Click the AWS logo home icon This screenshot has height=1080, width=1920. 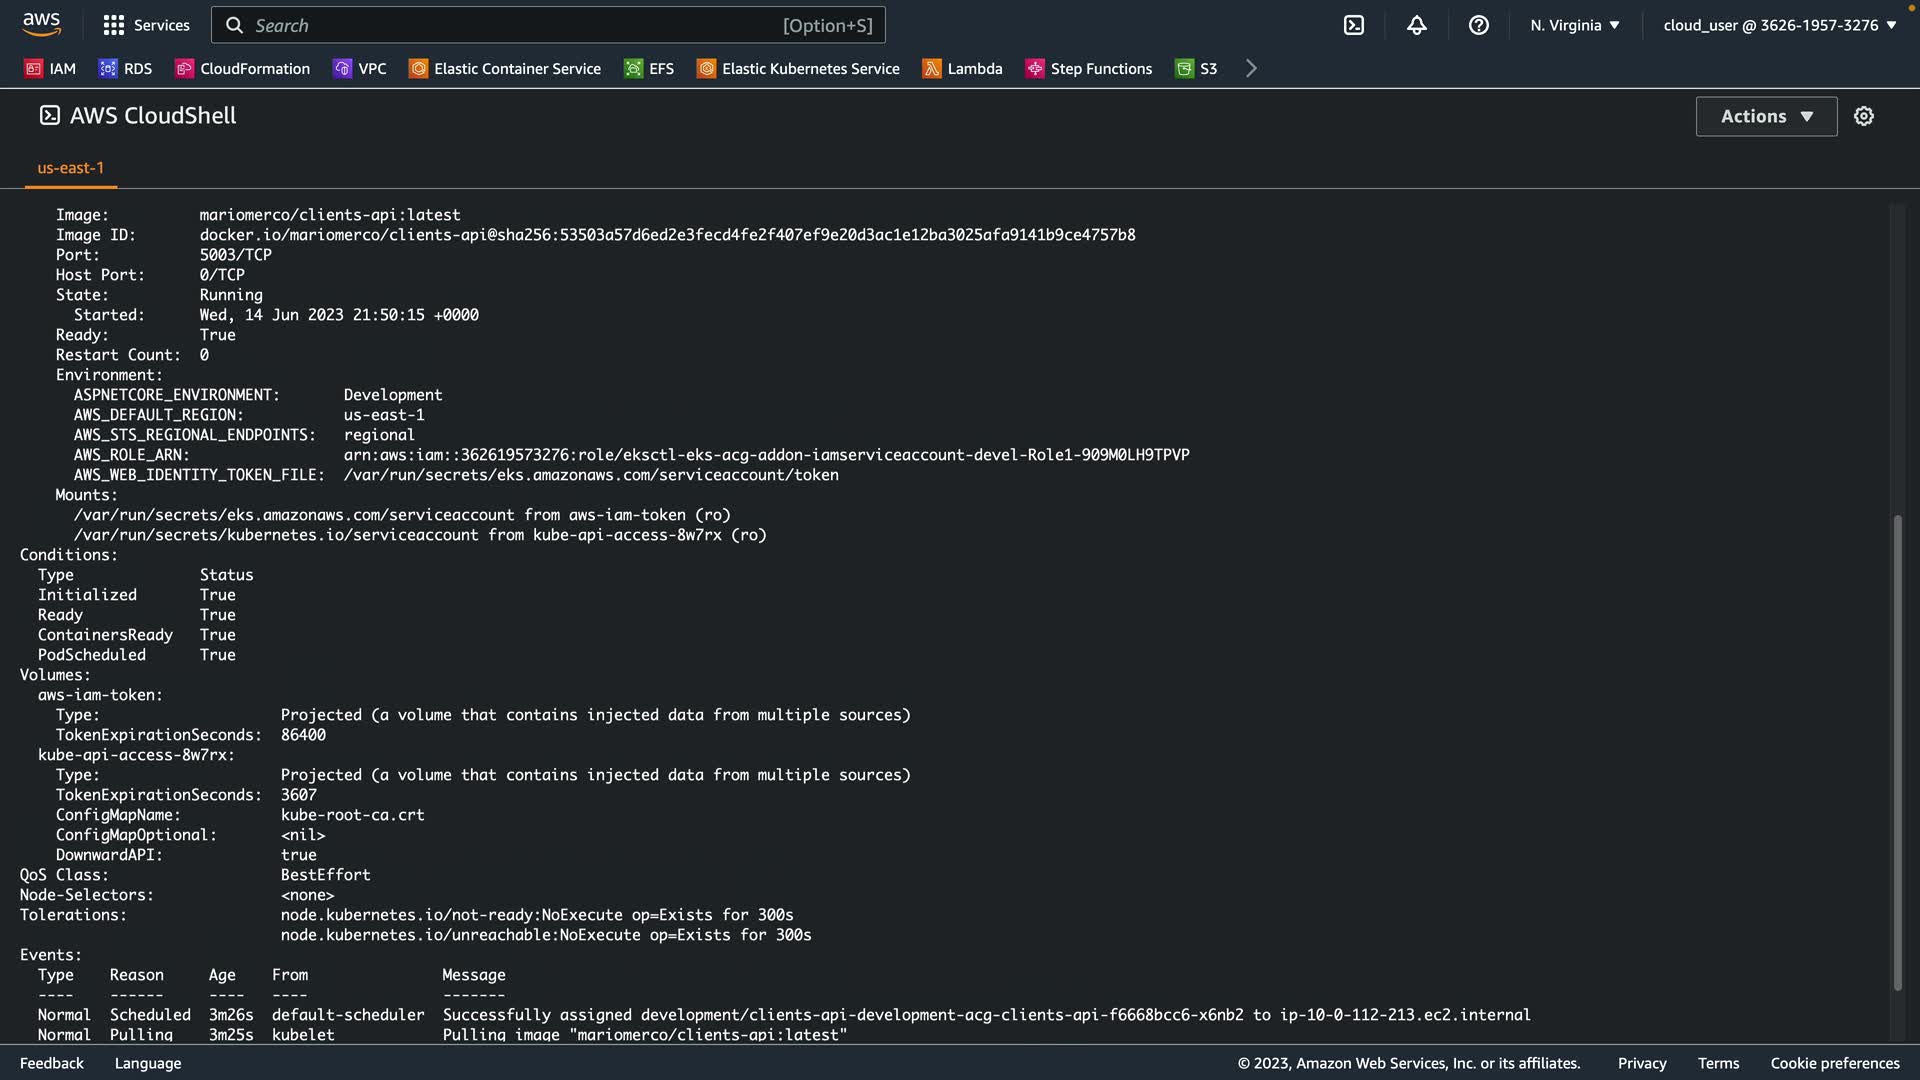coord(41,24)
